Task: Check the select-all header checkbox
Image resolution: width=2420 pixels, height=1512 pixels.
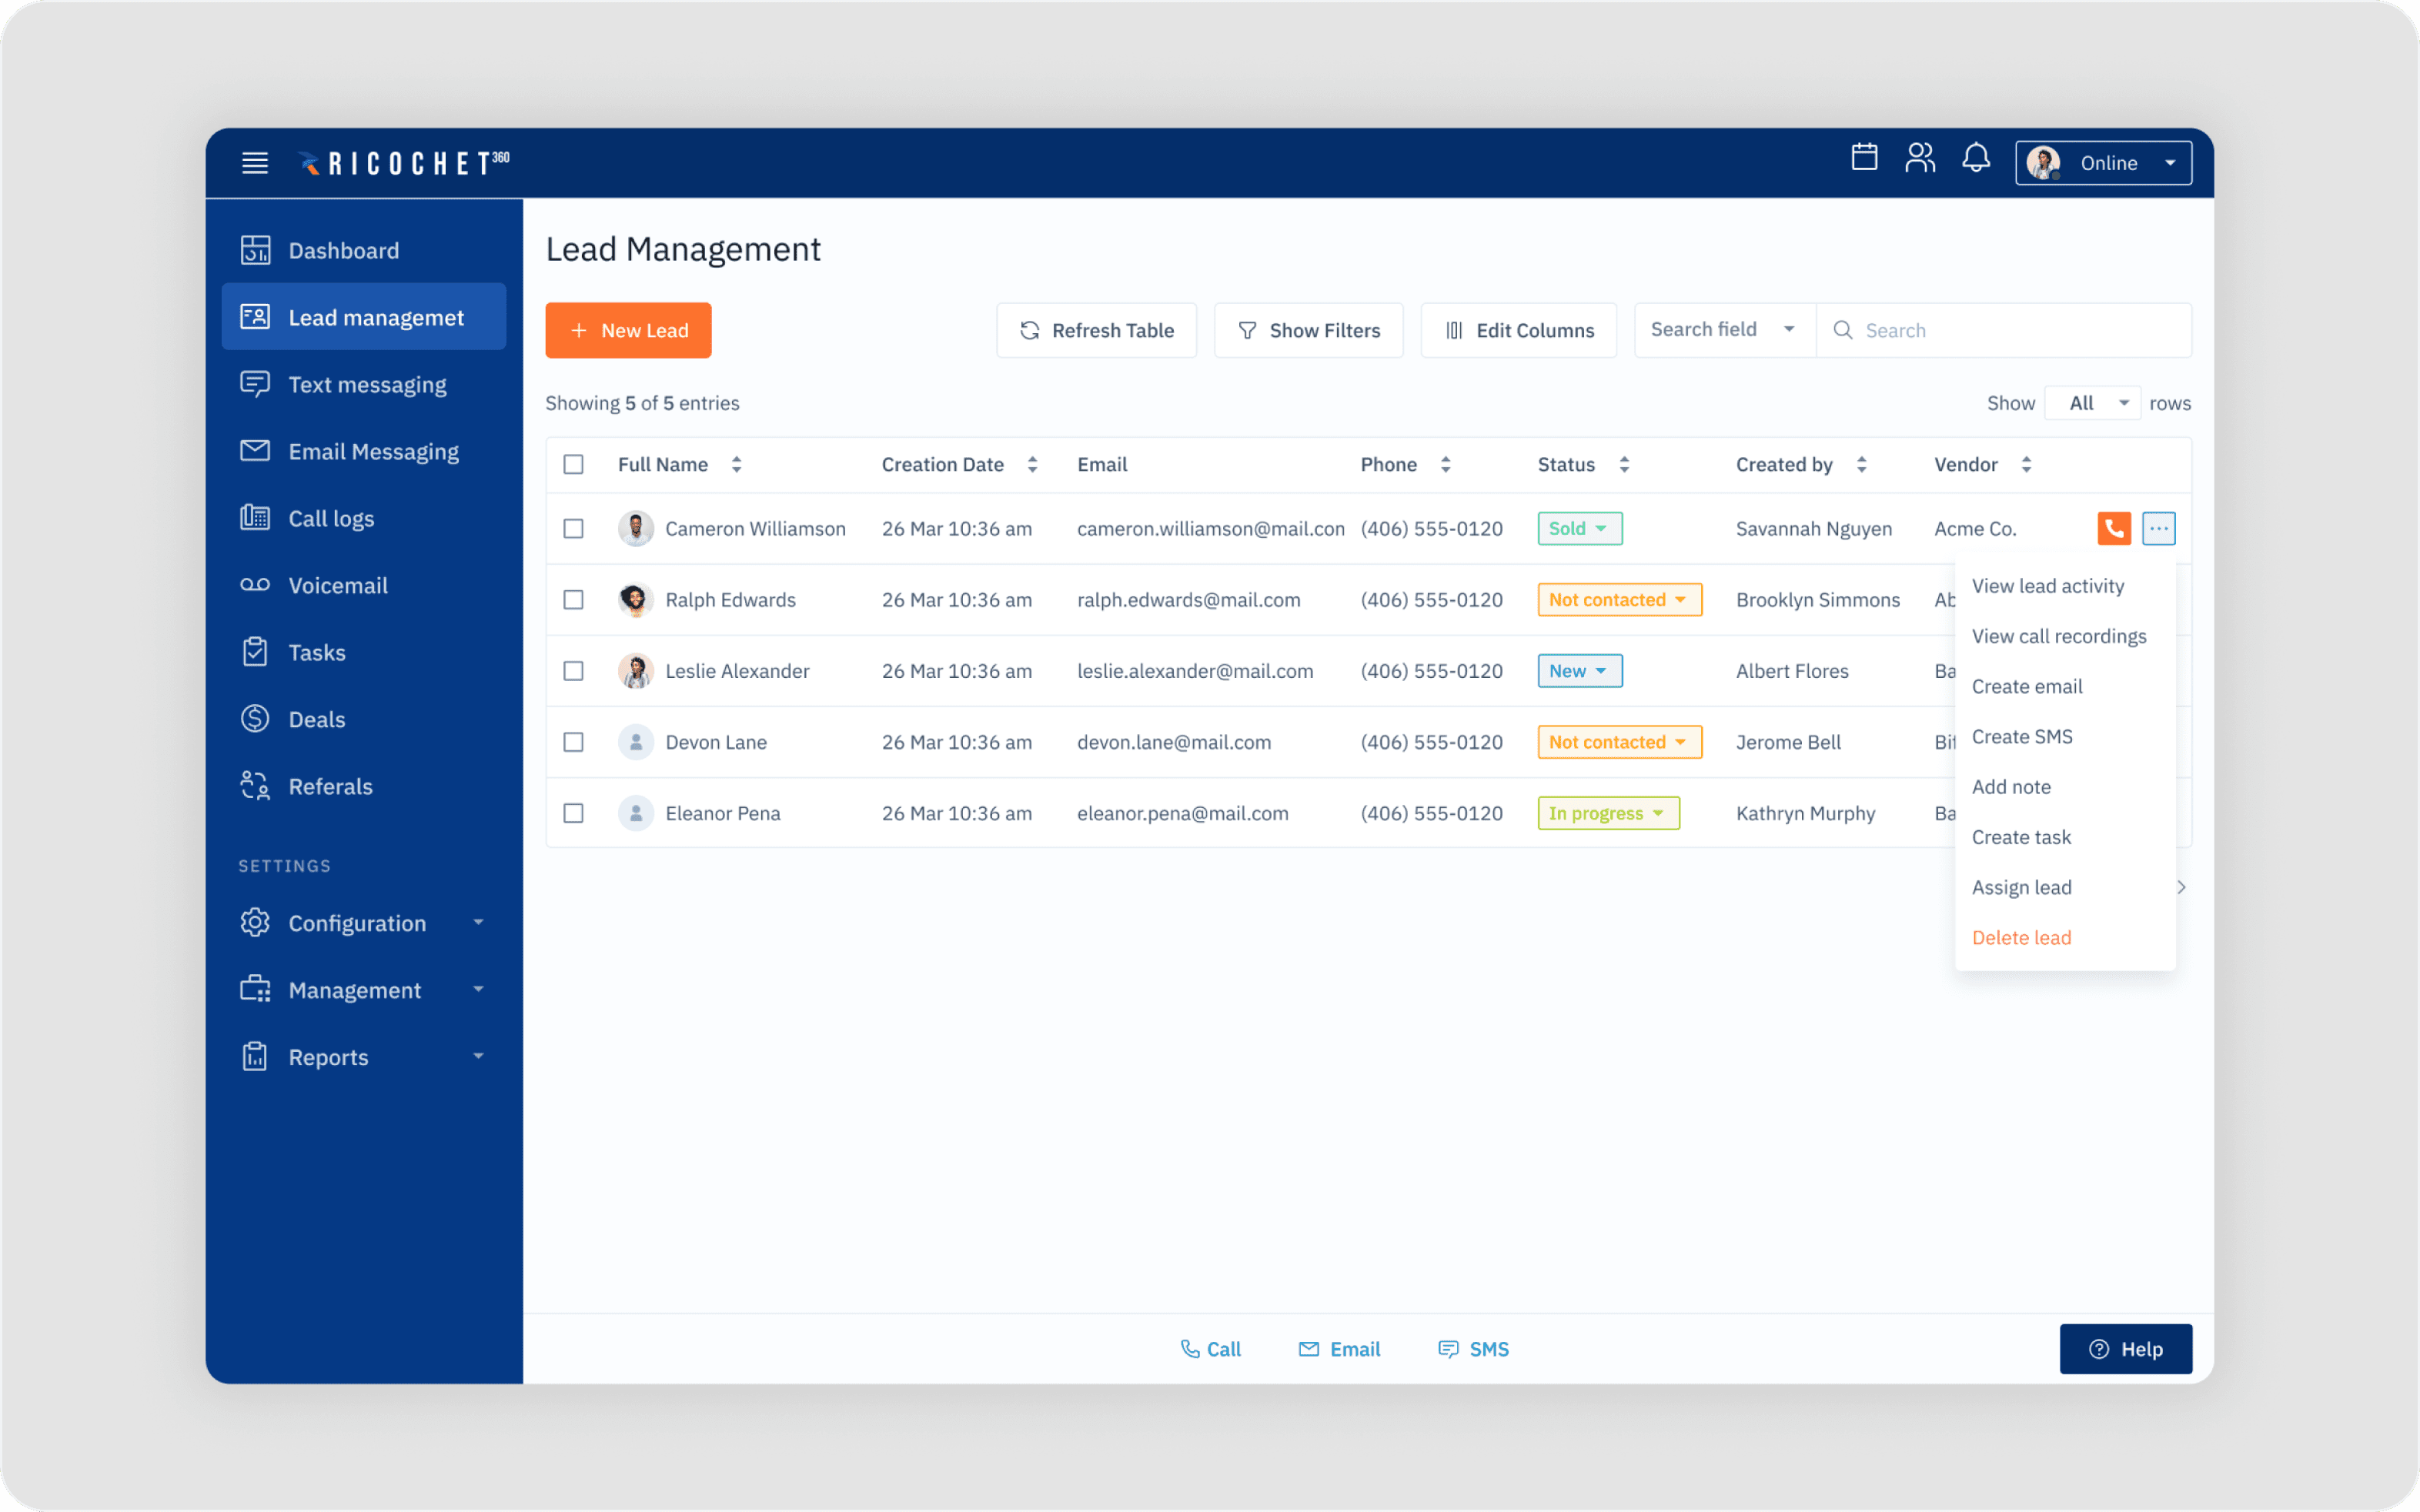Action: coord(573,464)
